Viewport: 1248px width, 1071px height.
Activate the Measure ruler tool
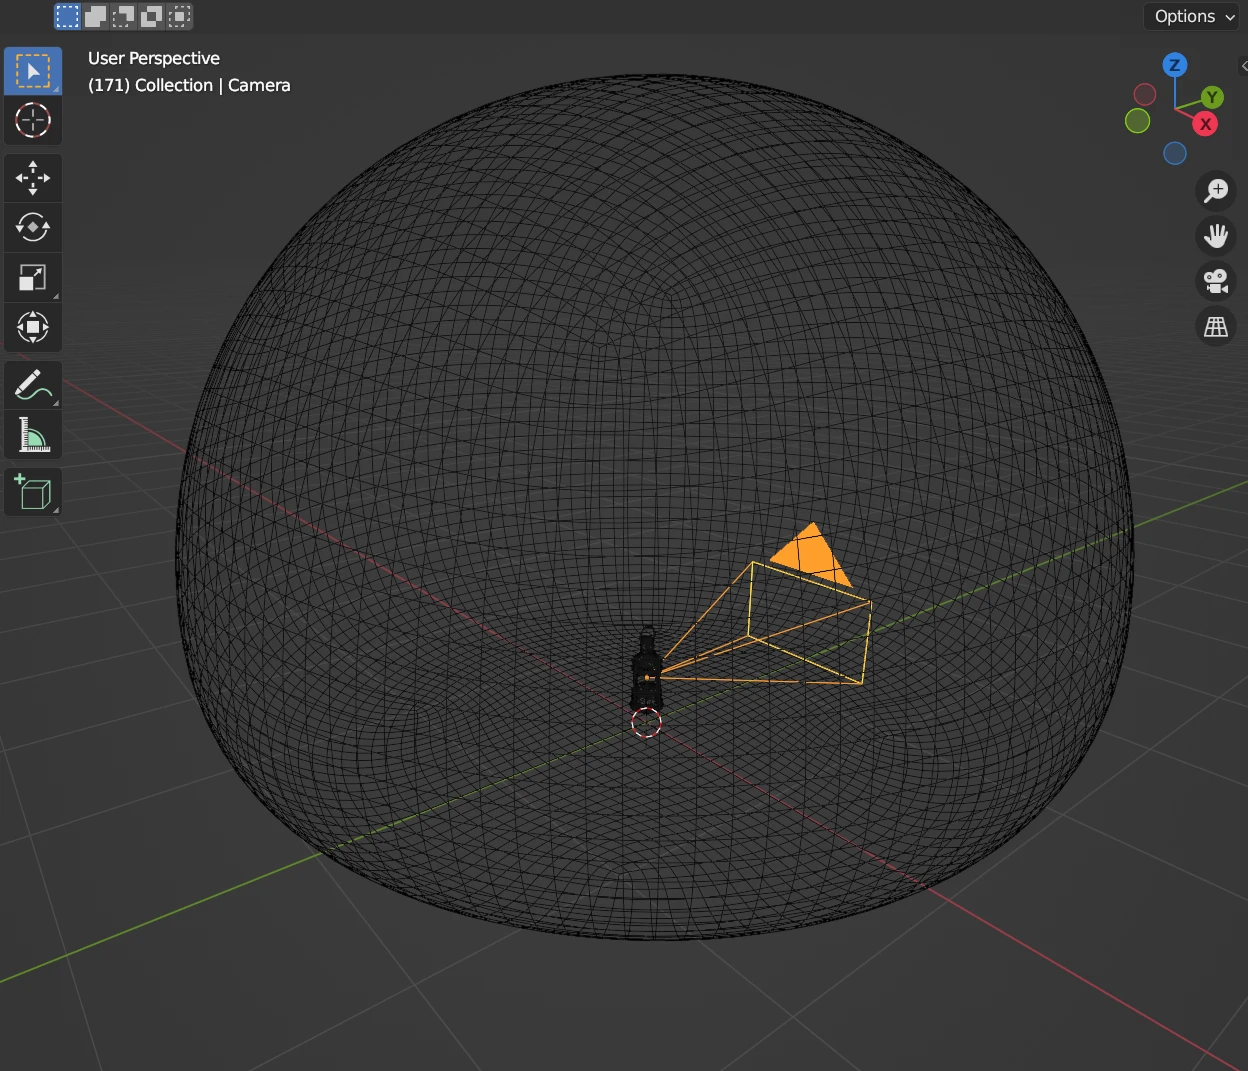click(x=33, y=435)
